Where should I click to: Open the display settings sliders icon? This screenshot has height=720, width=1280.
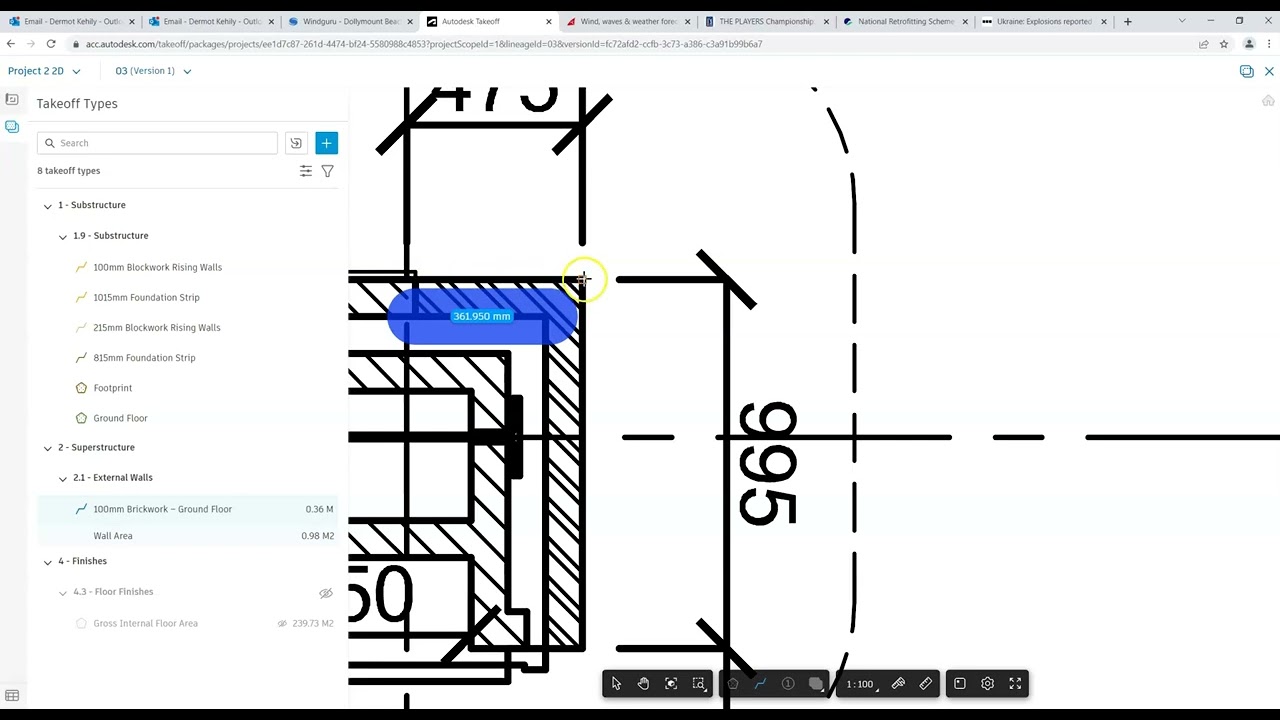click(306, 171)
